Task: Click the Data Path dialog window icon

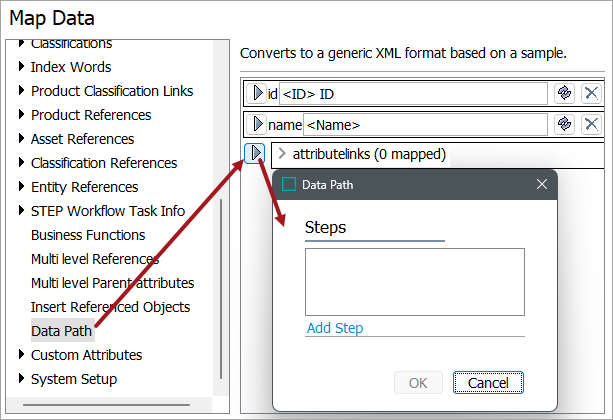Action: (x=288, y=185)
